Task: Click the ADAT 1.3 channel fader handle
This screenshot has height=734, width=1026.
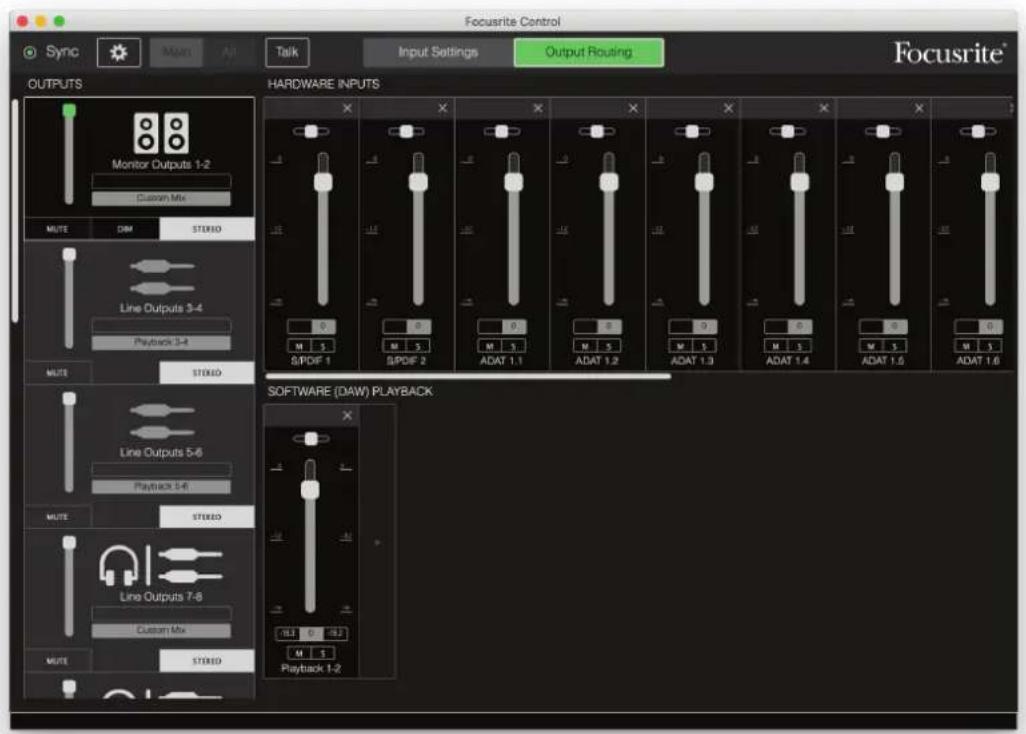Action: 704,182
